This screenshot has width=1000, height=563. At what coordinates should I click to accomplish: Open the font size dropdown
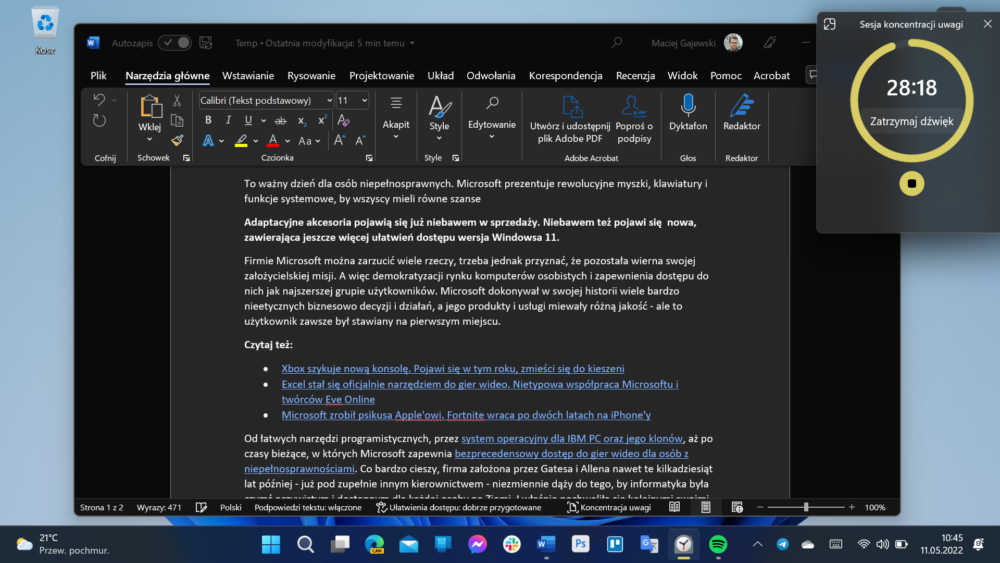click(x=364, y=100)
